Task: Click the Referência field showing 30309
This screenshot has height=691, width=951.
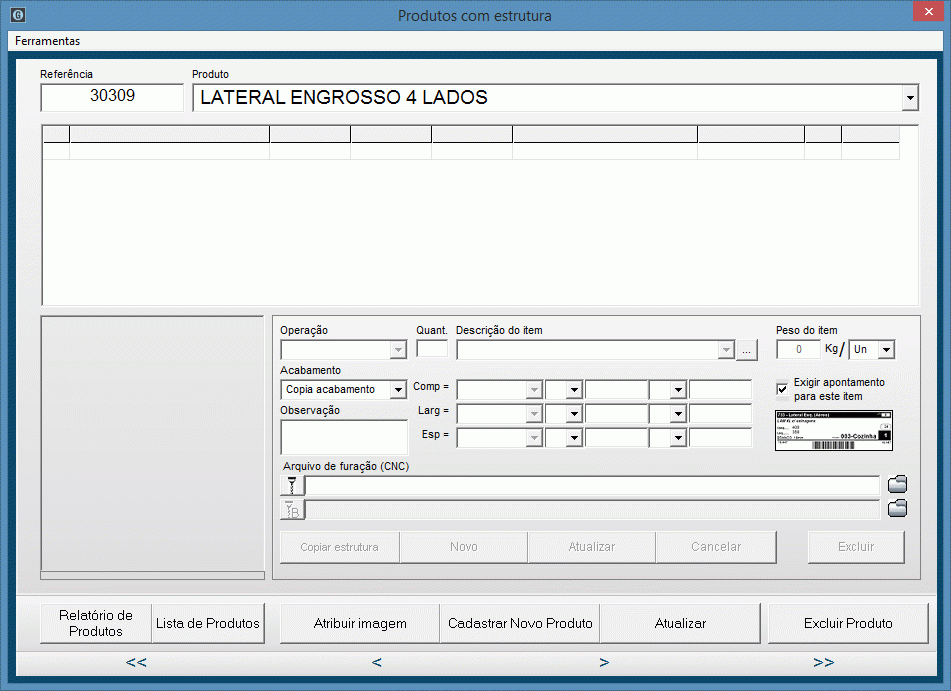Action: 112,97
